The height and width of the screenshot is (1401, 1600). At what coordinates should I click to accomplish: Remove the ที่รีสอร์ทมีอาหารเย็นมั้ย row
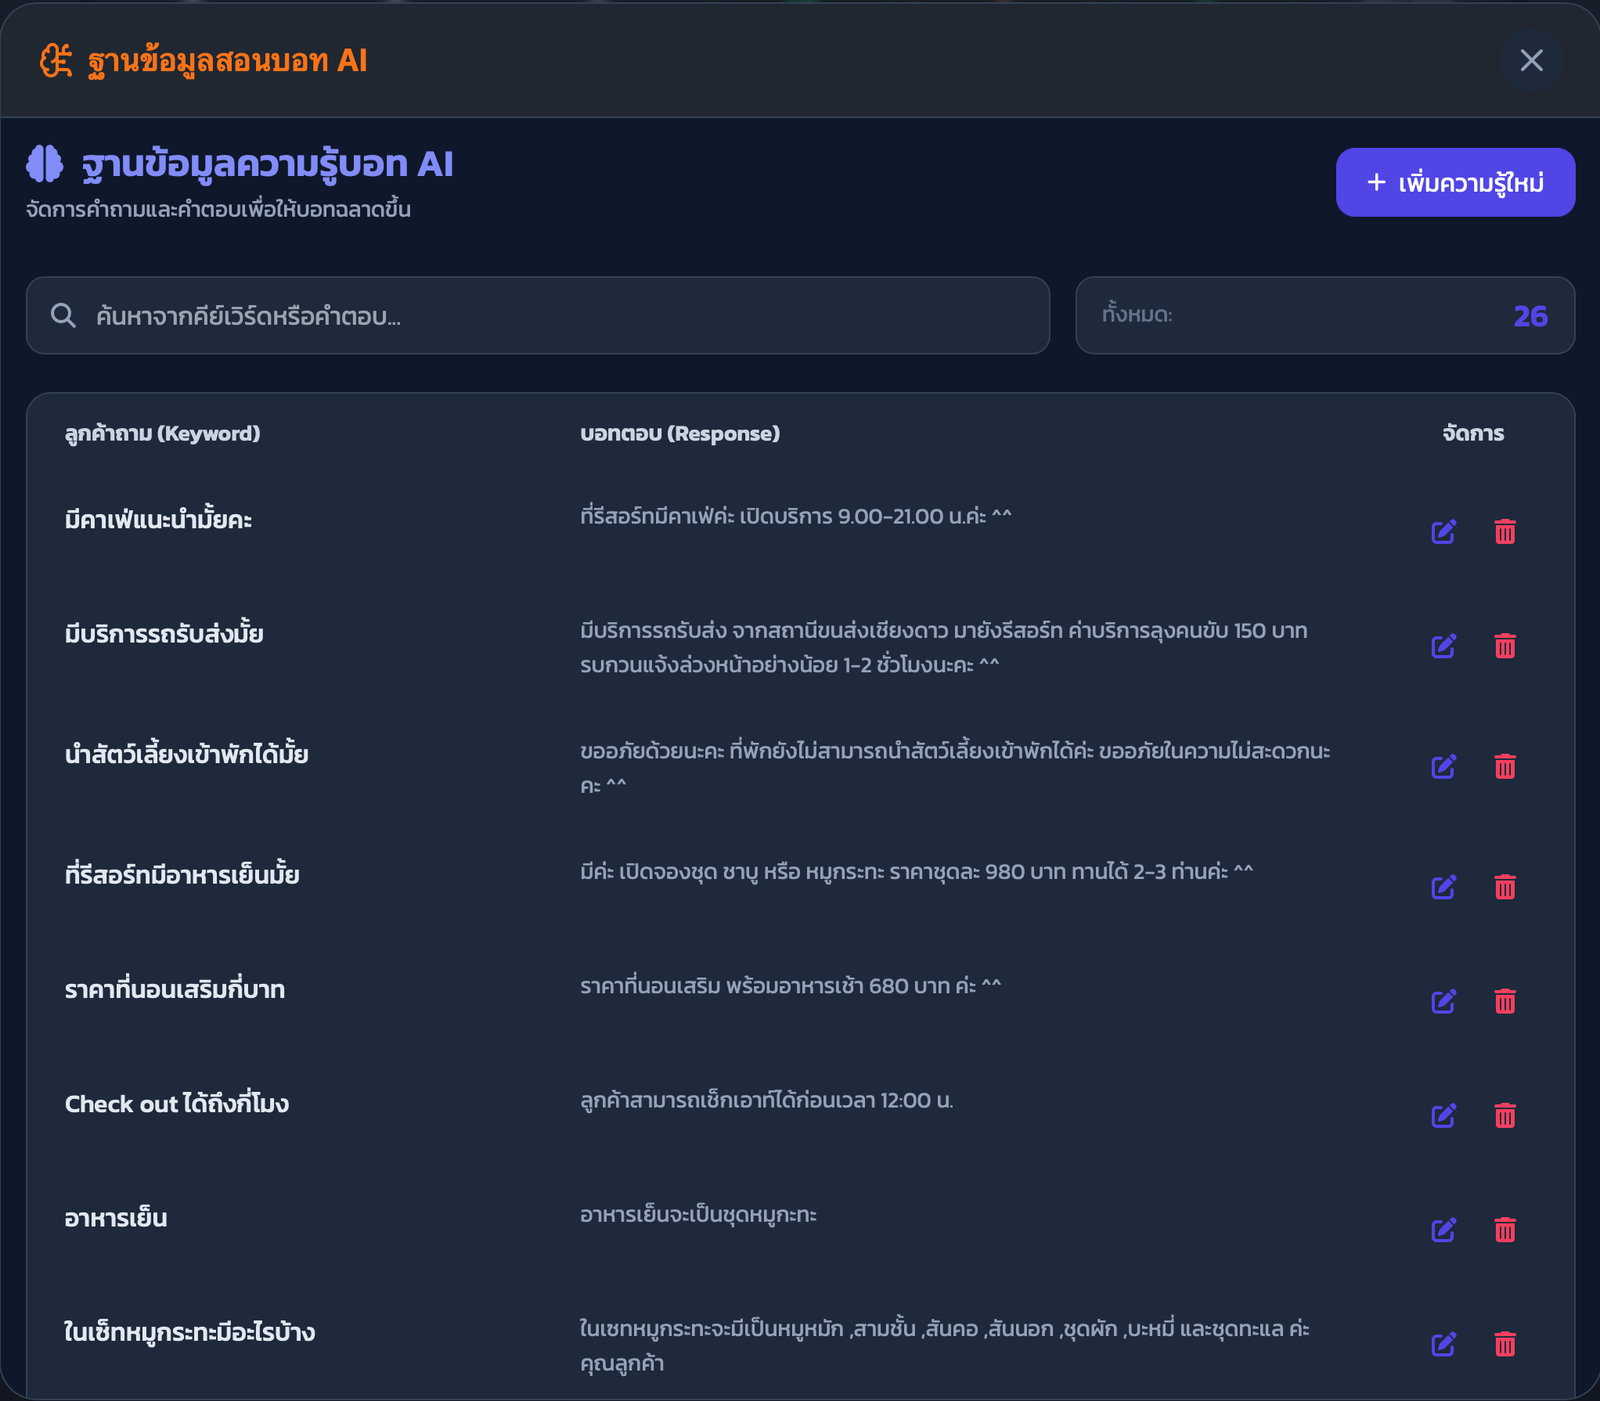click(x=1504, y=887)
